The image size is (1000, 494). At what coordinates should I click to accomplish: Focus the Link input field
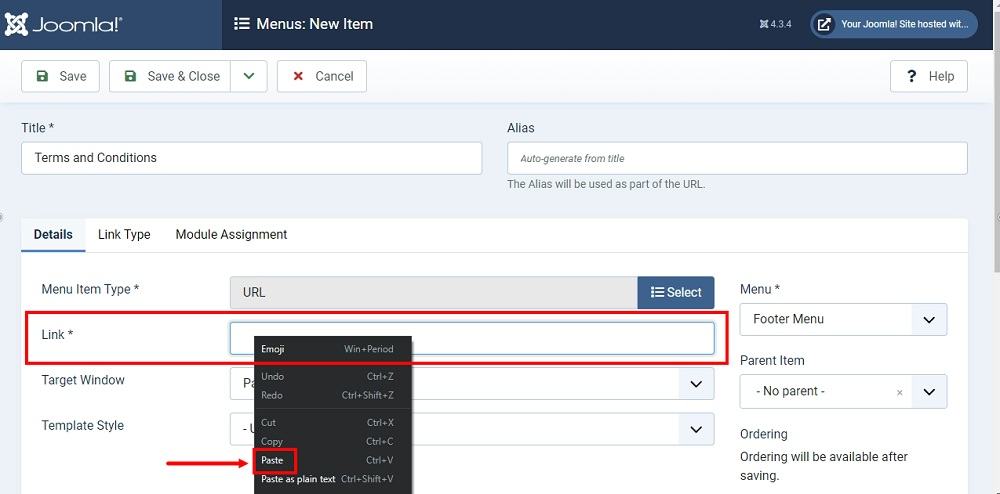coord(472,338)
